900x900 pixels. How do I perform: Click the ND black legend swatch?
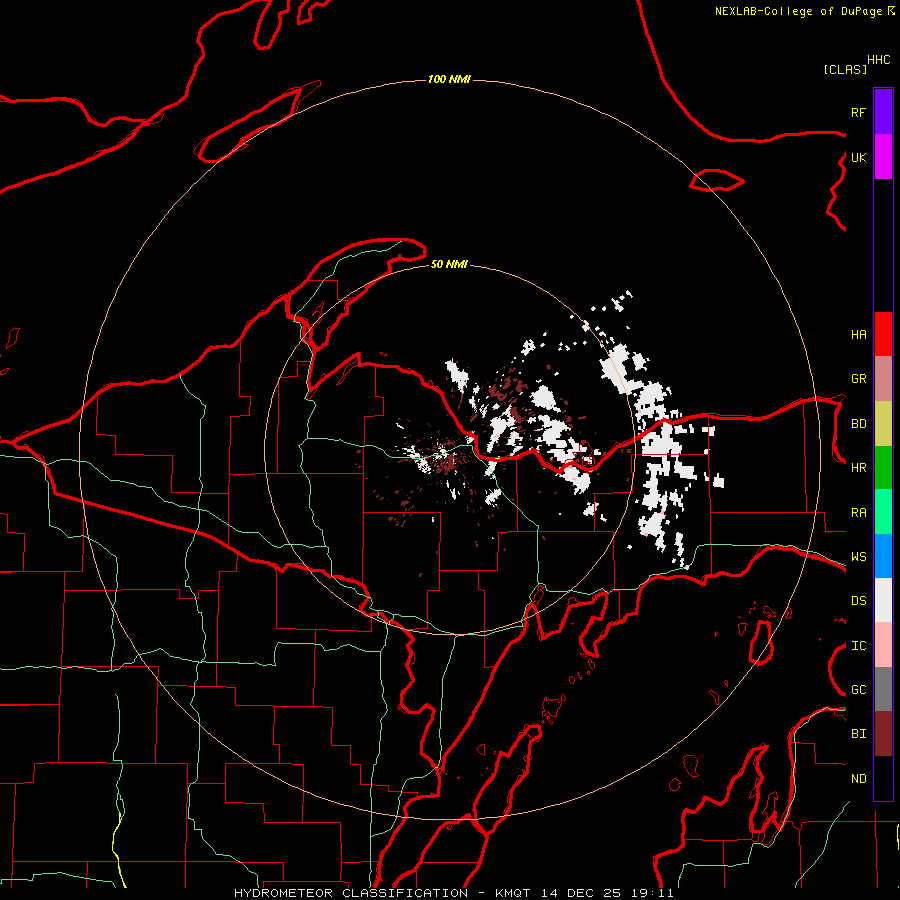click(883, 778)
